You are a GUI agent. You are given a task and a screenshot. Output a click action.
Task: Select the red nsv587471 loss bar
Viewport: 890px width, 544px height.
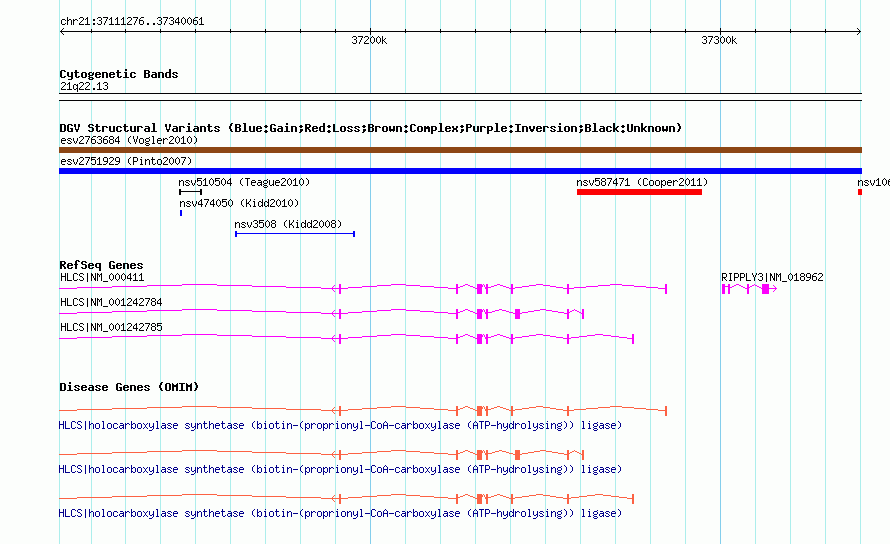[639, 192]
